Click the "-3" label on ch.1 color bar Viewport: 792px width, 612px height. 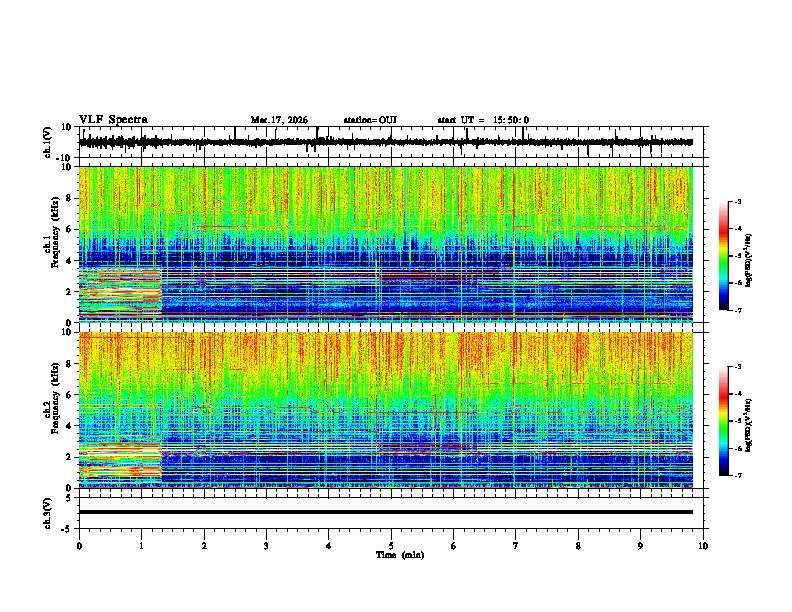[737, 202]
